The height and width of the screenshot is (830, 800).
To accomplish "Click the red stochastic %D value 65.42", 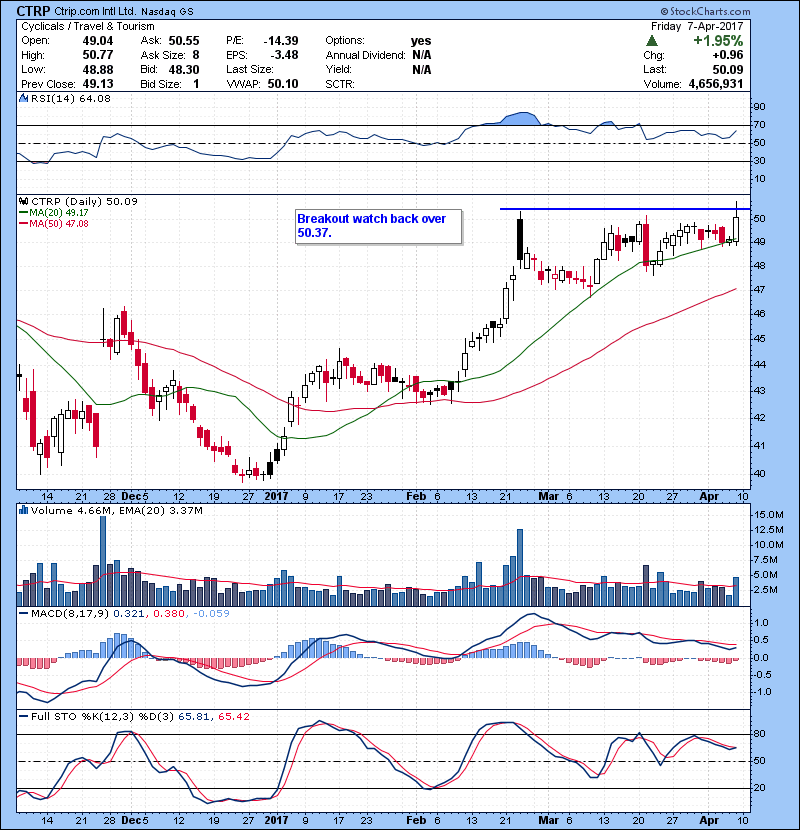I will tap(233, 717).
